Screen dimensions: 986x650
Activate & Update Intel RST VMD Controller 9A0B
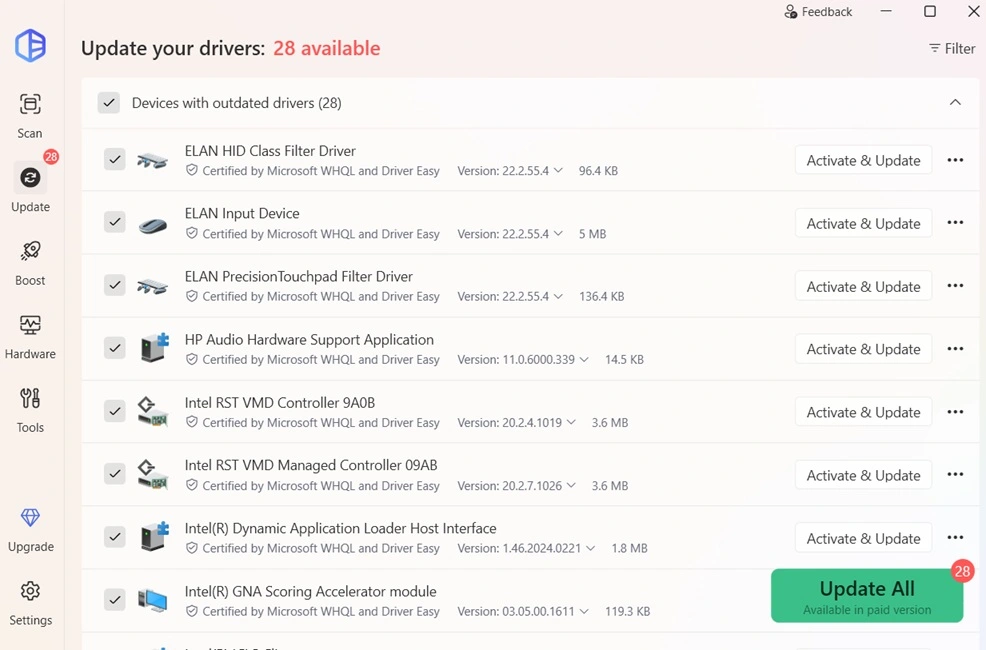pyautogui.click(x=863, y=412)
